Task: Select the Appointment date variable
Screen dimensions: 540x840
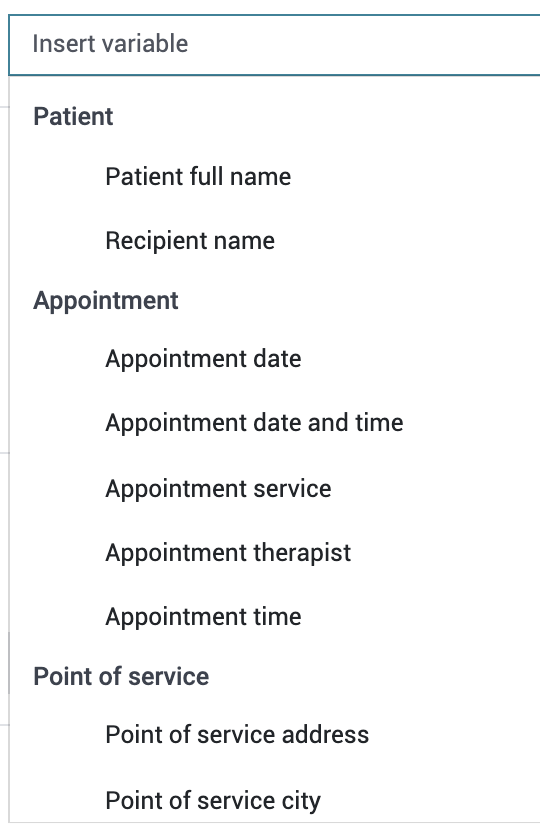Action: pos(274,358)
